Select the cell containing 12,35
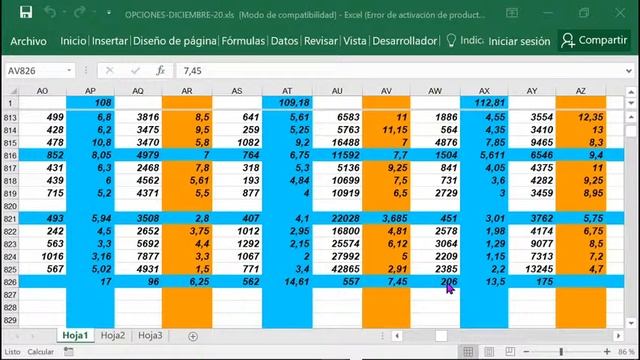Image resolution: width=640 pixels, height=360 pixels. (x=581, y=117)
